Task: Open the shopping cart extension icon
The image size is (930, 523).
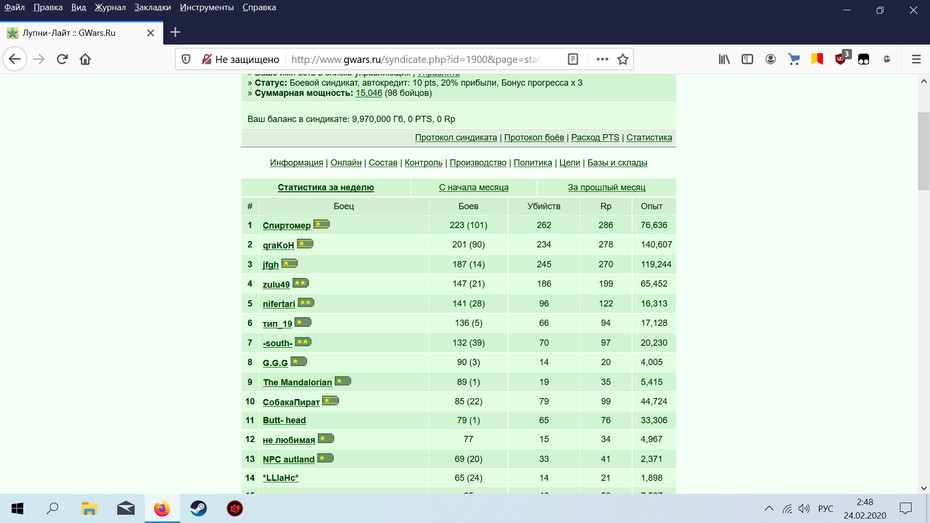Action: tap(794, 59)
